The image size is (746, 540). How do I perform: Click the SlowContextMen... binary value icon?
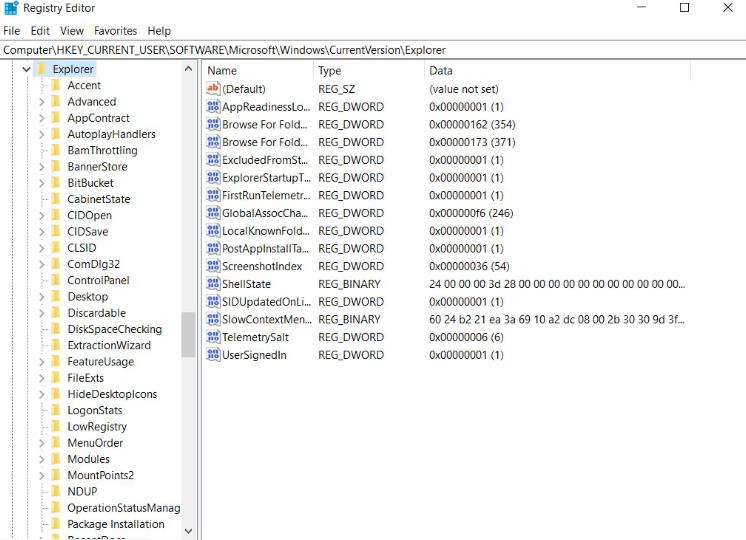213,319
